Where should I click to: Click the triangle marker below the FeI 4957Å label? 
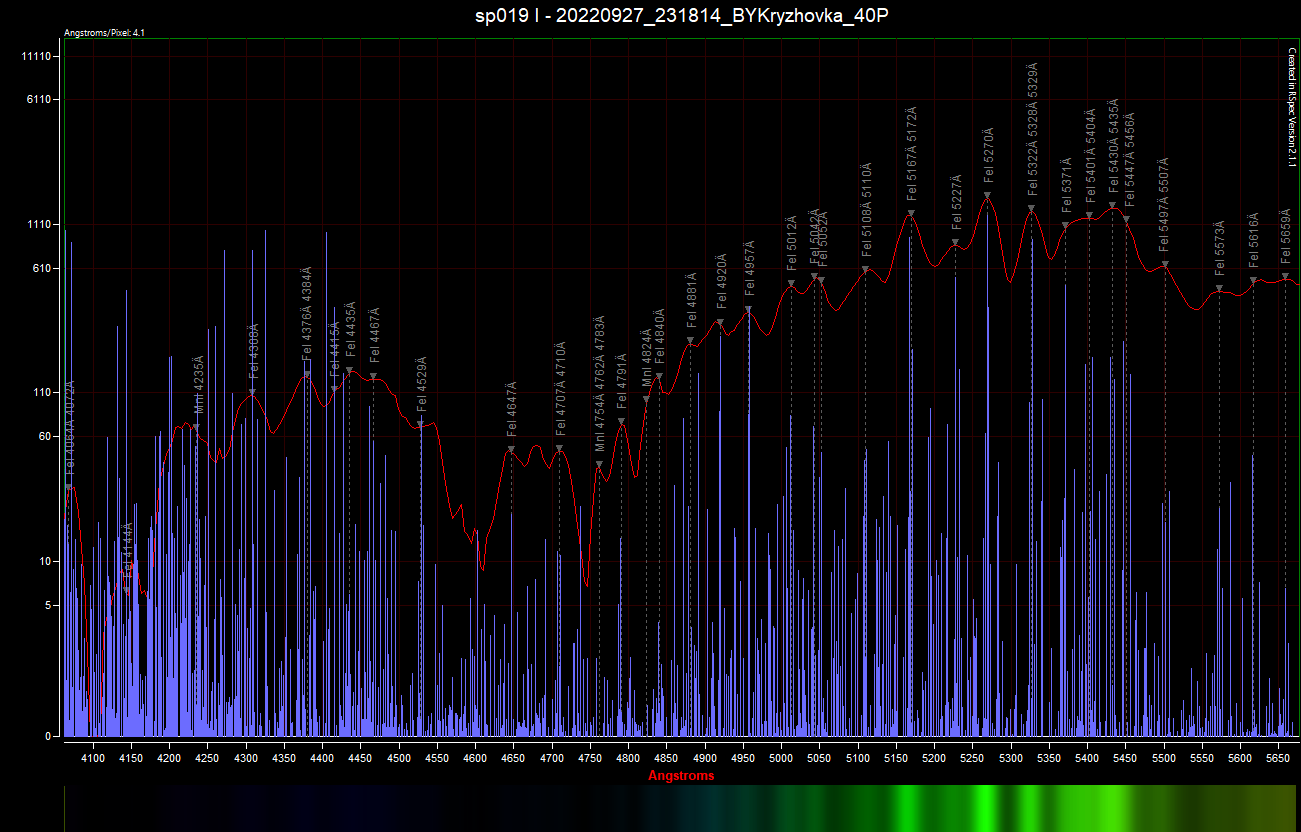(749, 310)
